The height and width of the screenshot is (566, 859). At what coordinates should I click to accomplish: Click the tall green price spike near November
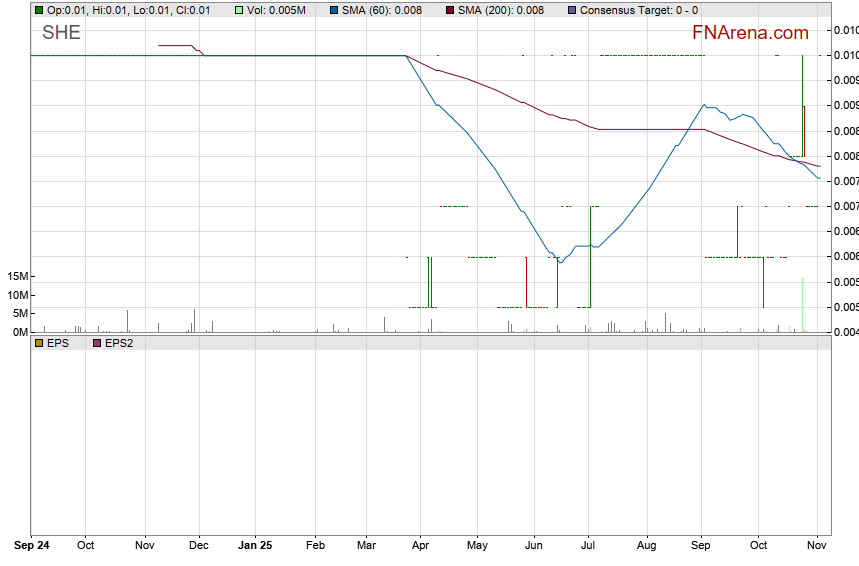click(x=802, y=100)
